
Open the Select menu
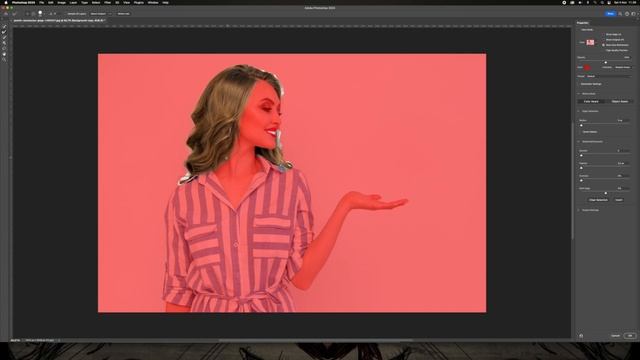click(x=96, y=2)
